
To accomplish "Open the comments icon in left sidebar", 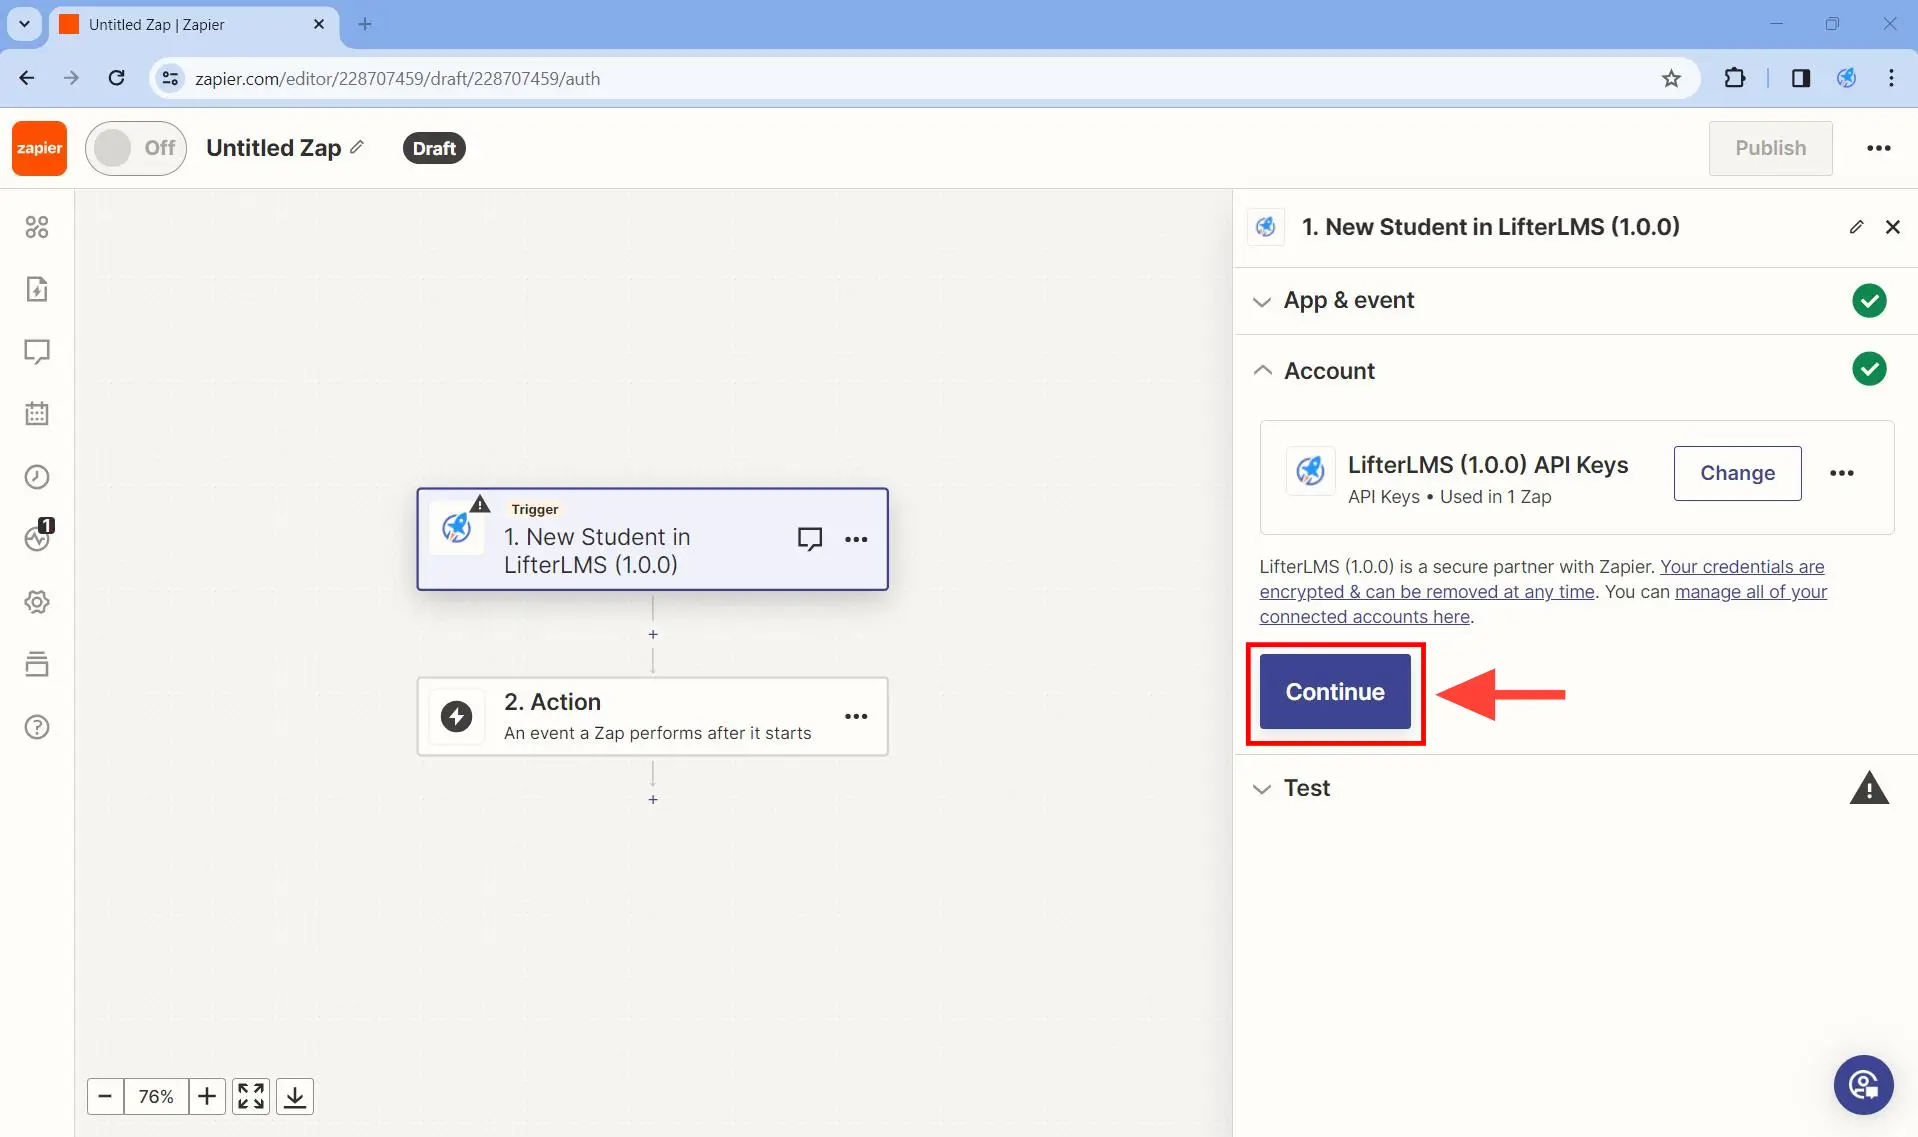I will point(37,352).
